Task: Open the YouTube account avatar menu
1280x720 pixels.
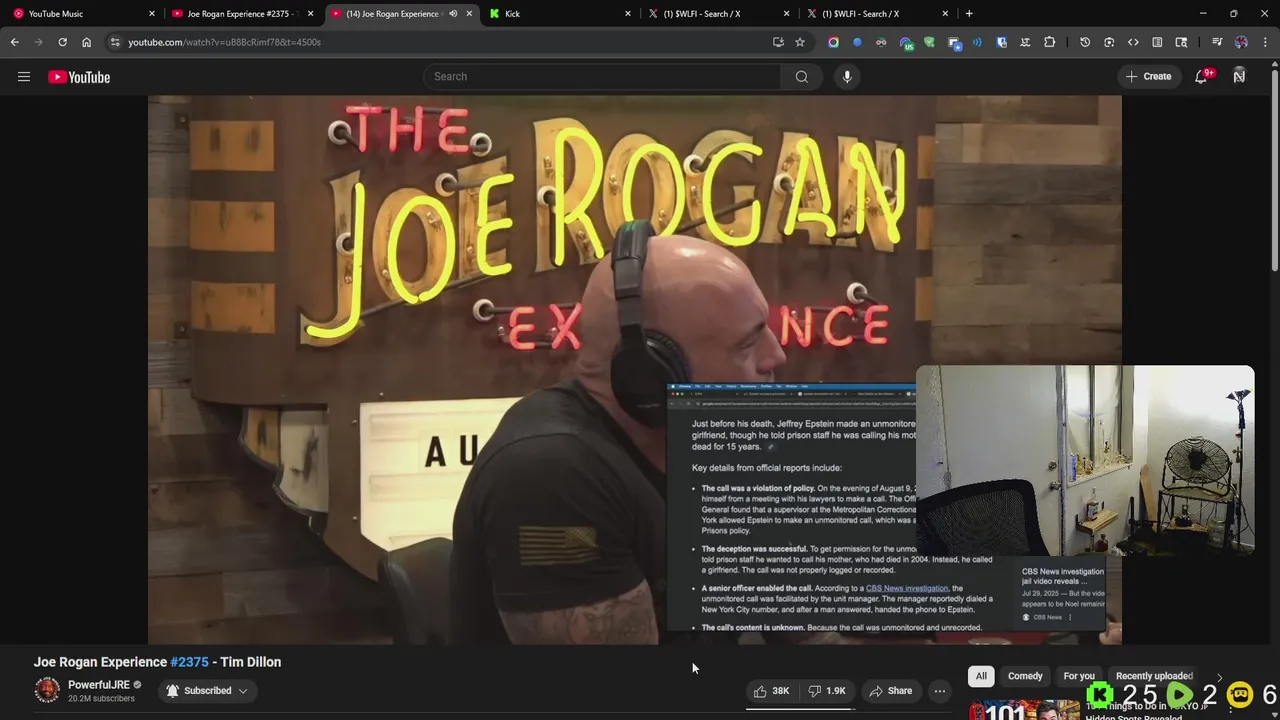Action: (1239, 76)
